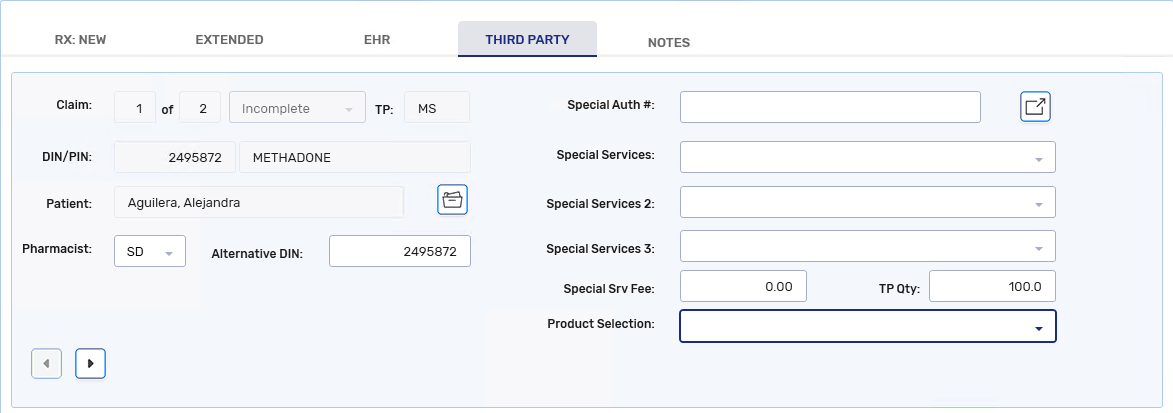This screenshot has height=413, width=1173.
Task: Open the EXTENDED tab
Action: point(229,40)
